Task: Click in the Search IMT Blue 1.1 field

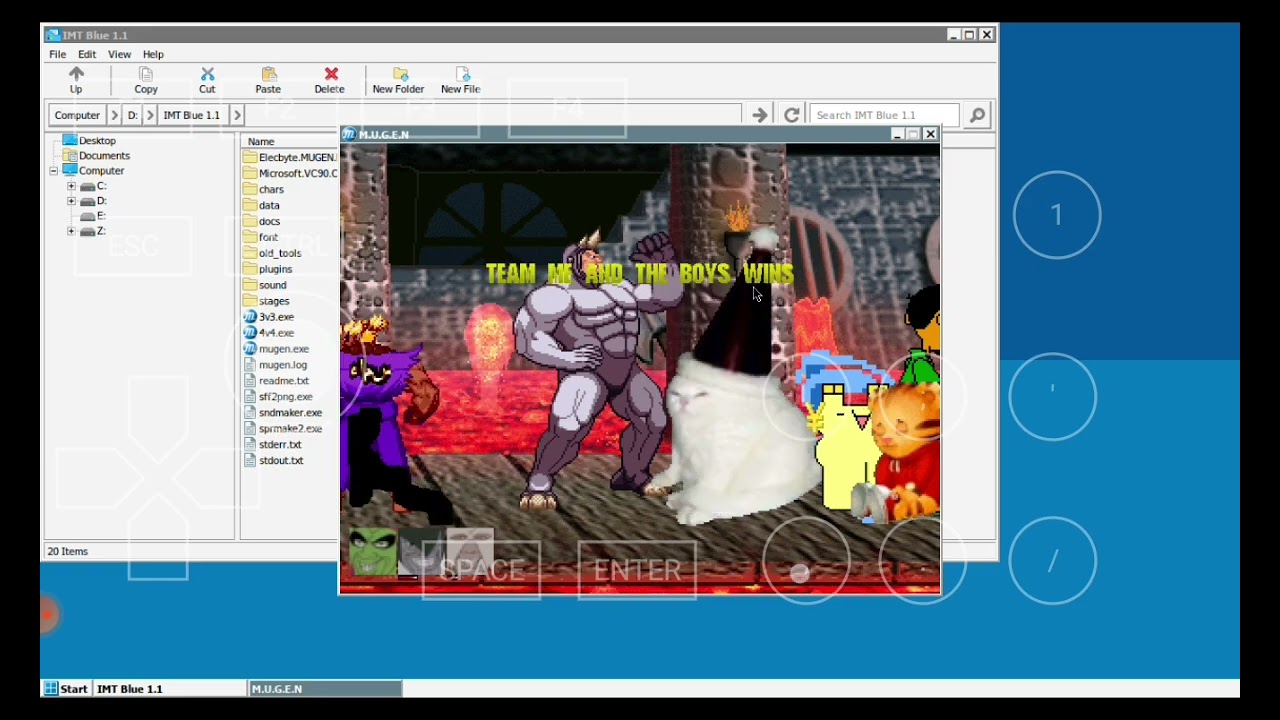Action: pos(884,115)
